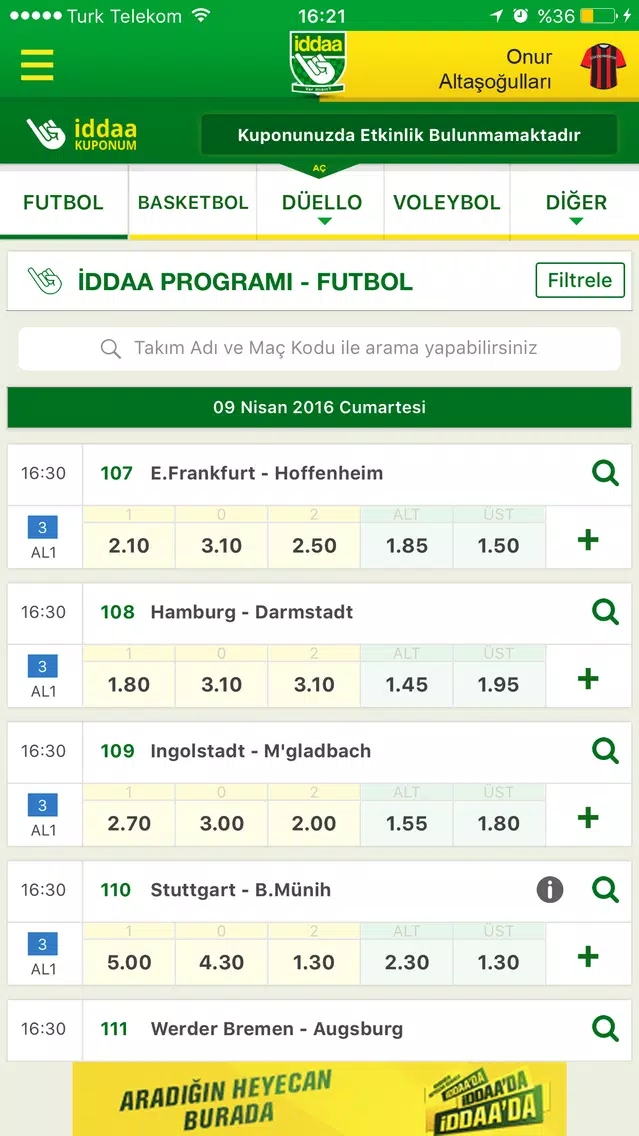The width and height of the screenshot is (639, 1136).
Task: Switch to the BASKETBOL tab
Action: (x=193, y=203)
